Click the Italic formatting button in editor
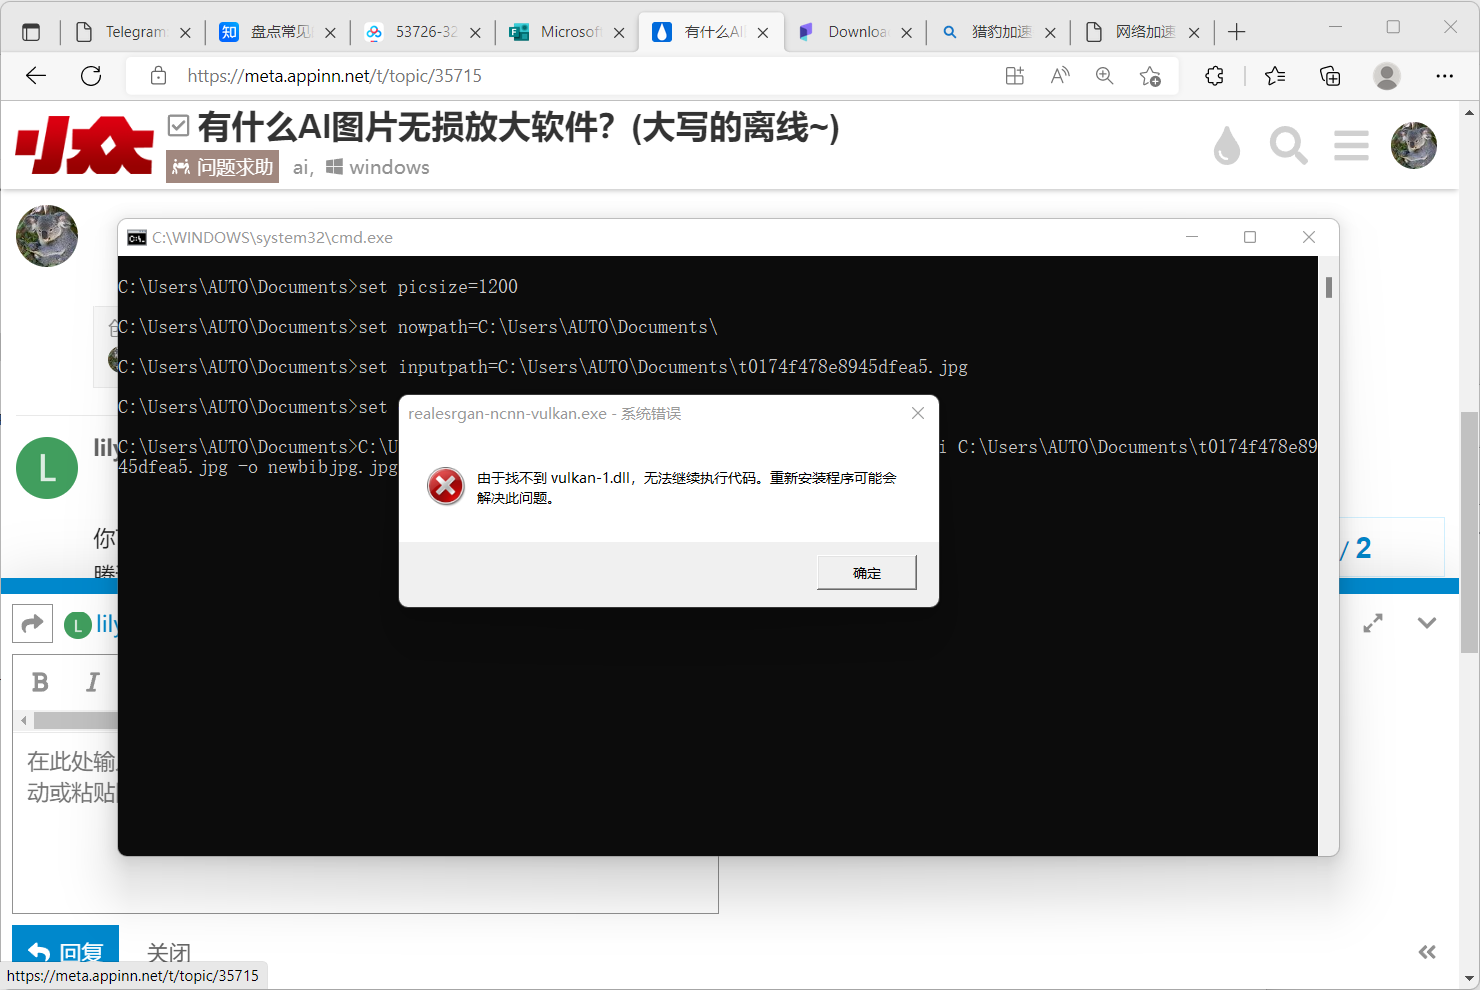 [92, 682]
